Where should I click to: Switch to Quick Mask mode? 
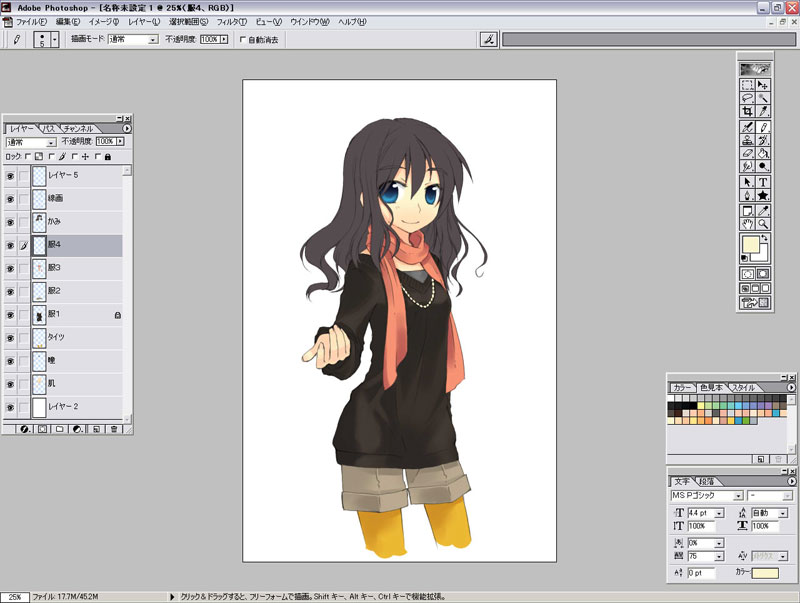(x=763, y=274)
